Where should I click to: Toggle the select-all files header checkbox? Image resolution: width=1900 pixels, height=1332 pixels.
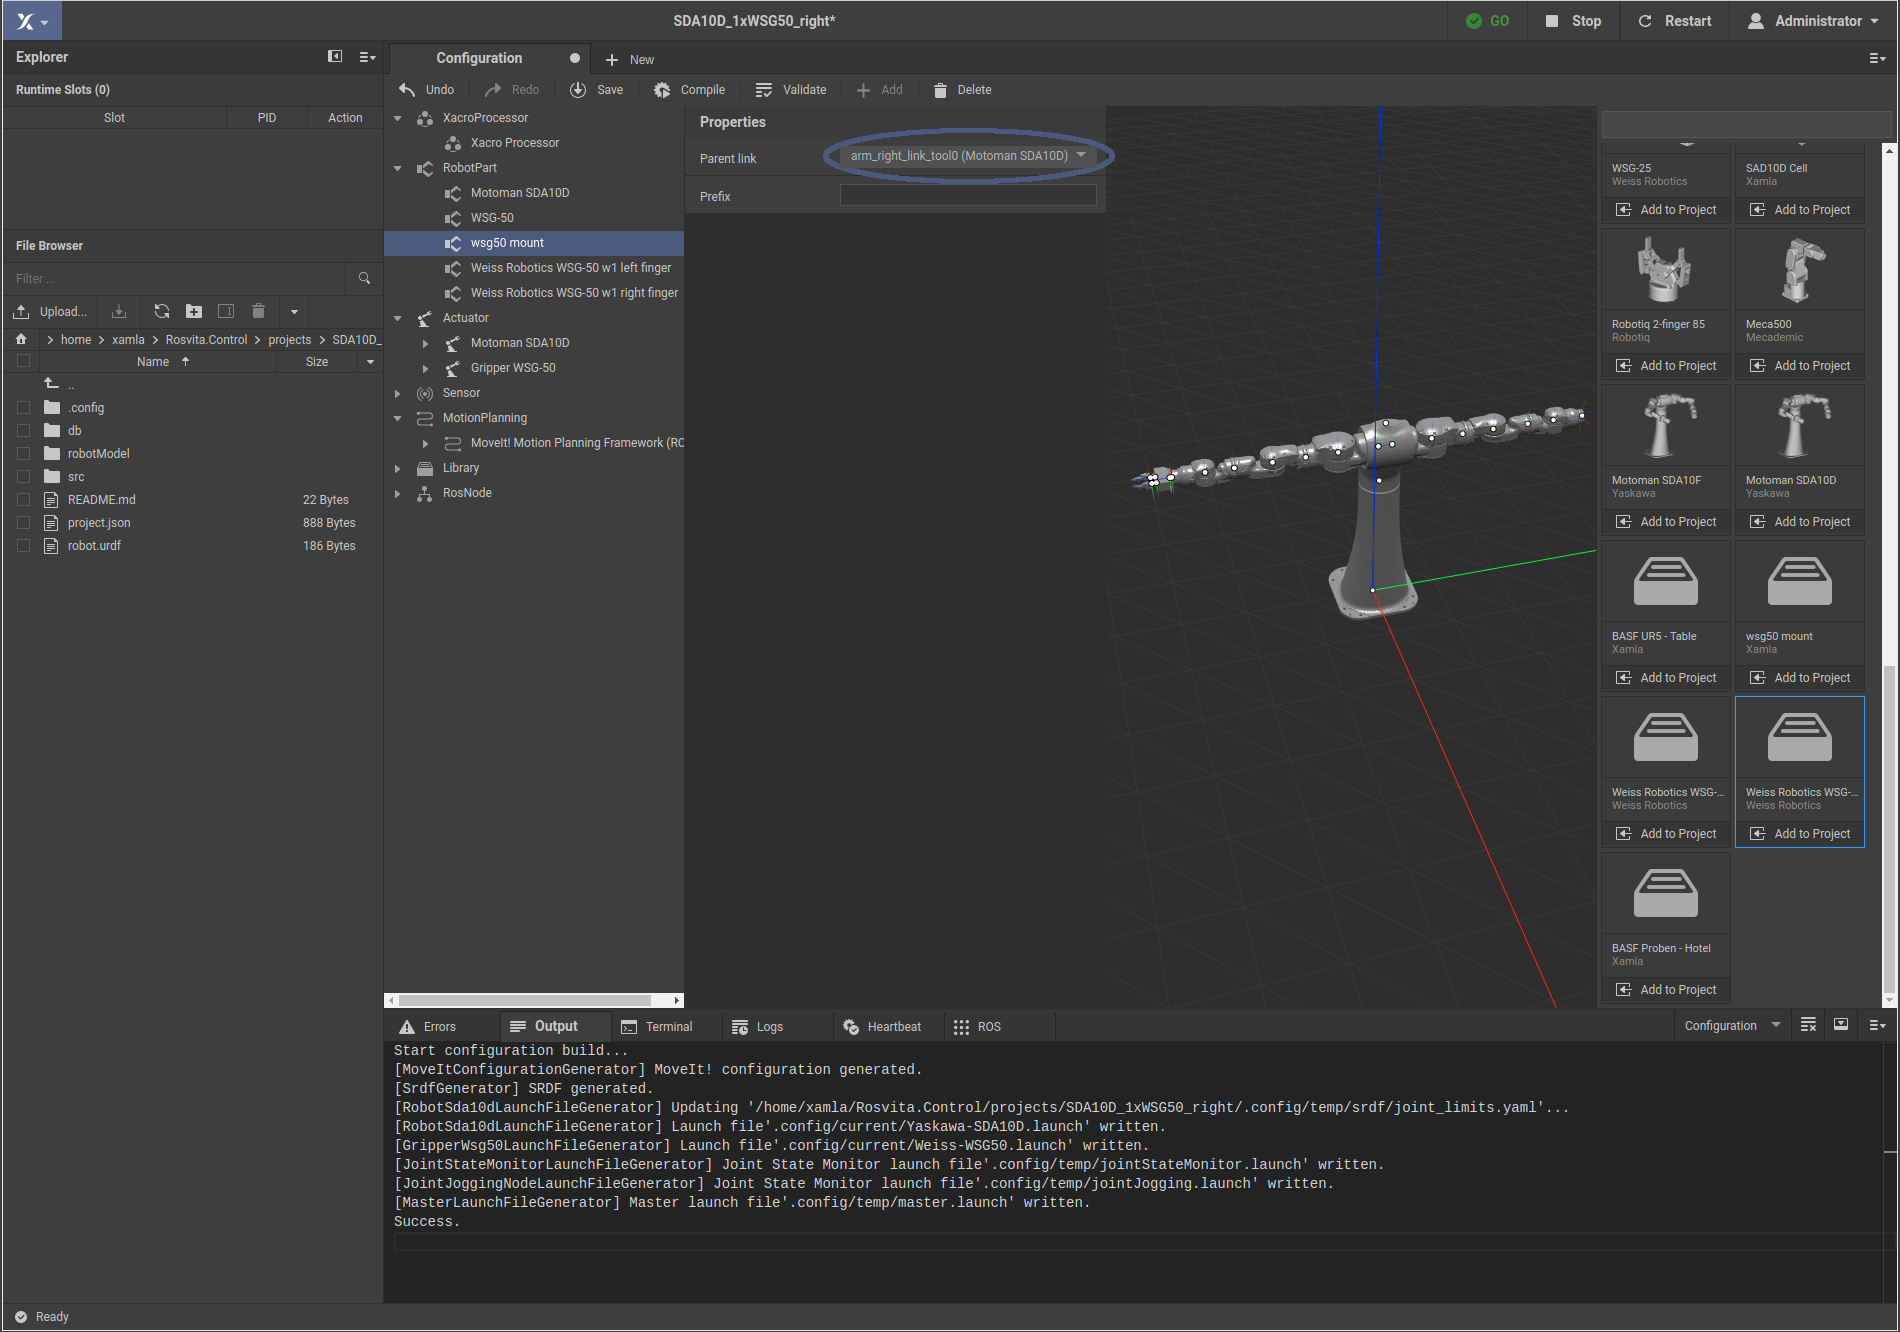24,362
